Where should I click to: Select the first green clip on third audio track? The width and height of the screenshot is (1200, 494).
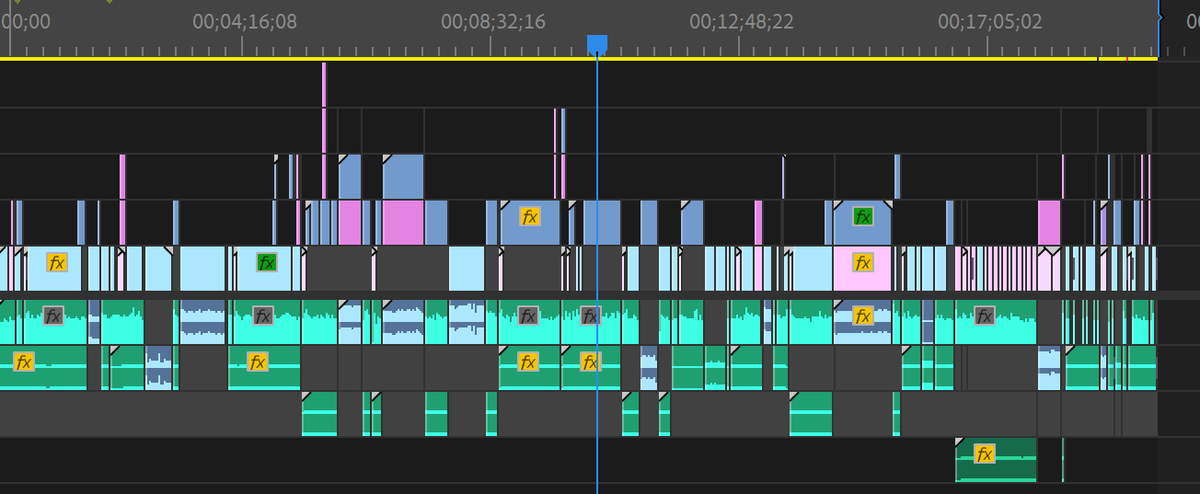coord(320,414)
